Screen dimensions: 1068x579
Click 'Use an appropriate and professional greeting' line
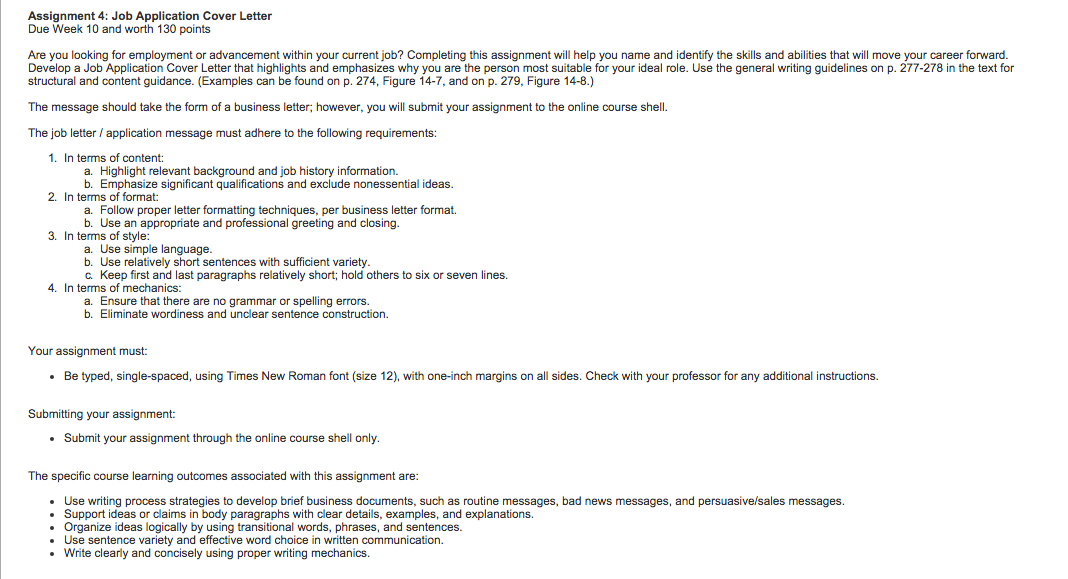tap(250, 223)
